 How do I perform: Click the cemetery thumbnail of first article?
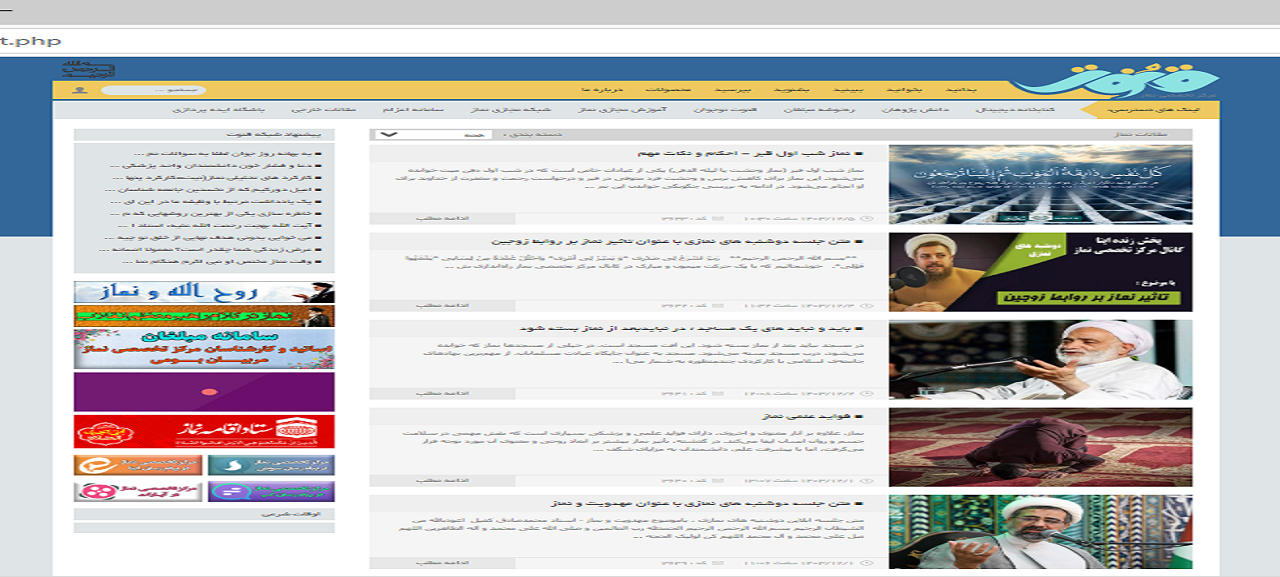click(1040, 184)
